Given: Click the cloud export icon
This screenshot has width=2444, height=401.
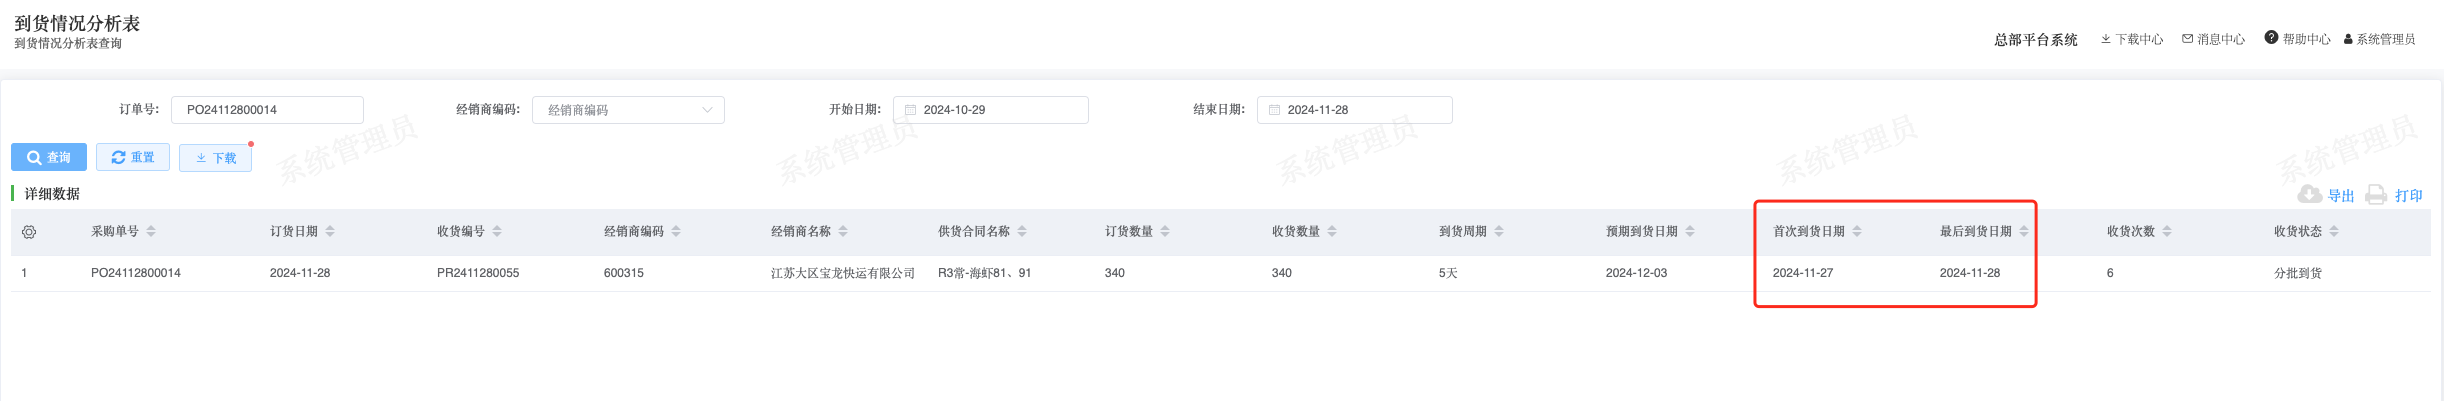Looking at the screenshot, I should coord(2309,195).
